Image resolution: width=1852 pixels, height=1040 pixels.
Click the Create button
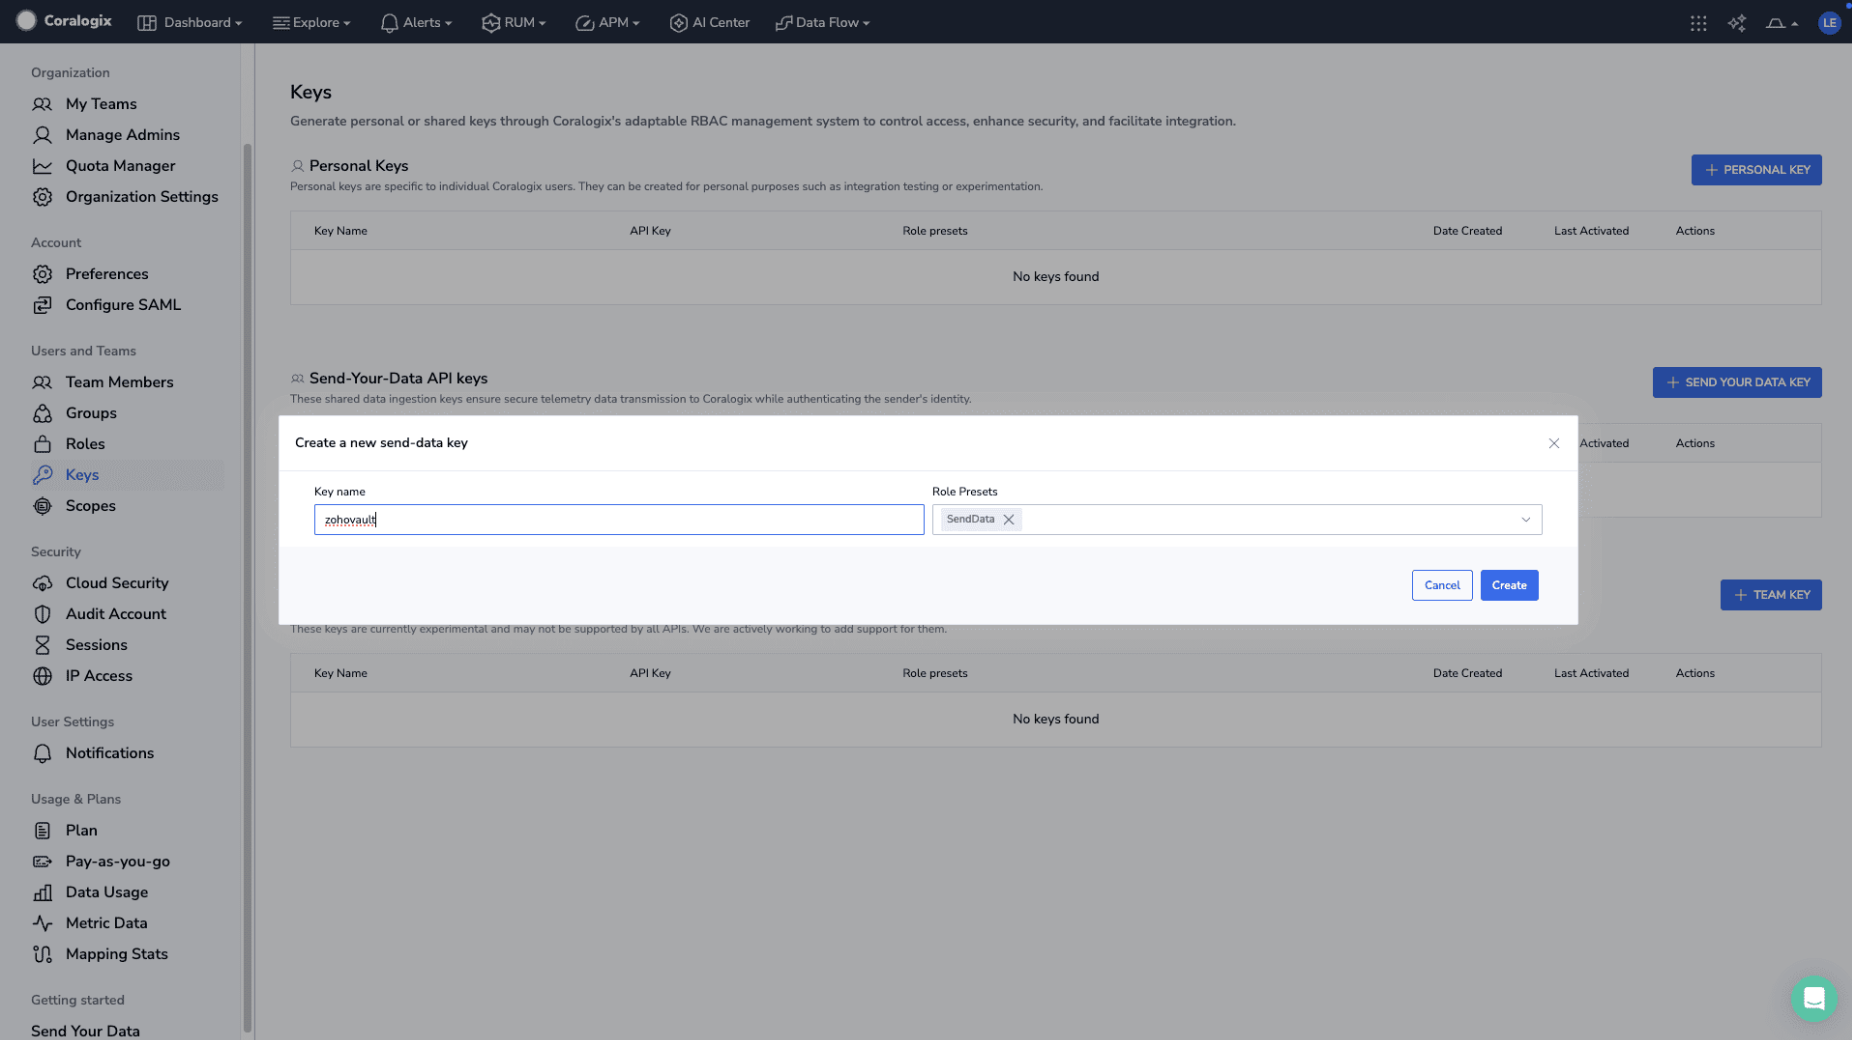coord(1509,585)
